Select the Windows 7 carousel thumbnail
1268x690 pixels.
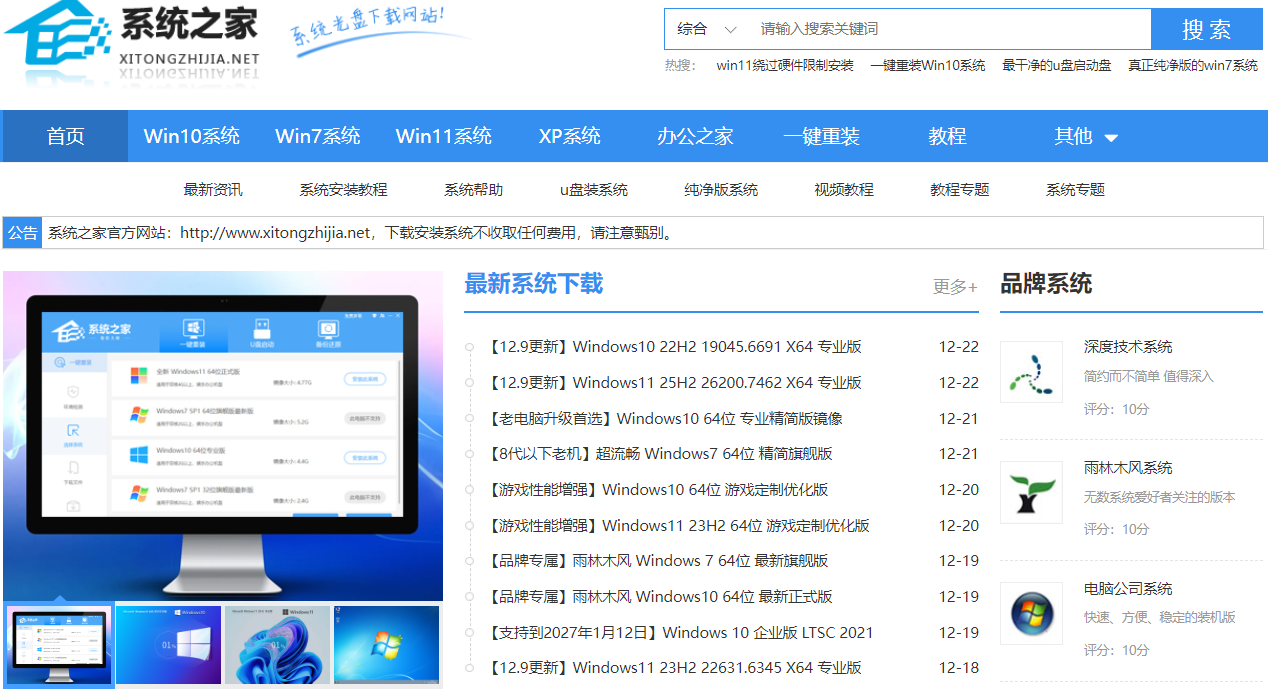(386, 645)
